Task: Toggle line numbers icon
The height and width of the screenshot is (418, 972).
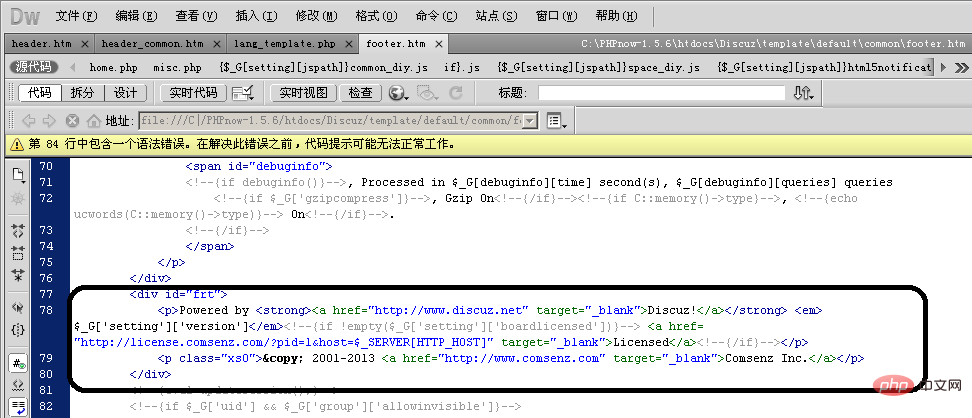Action: 18,363
